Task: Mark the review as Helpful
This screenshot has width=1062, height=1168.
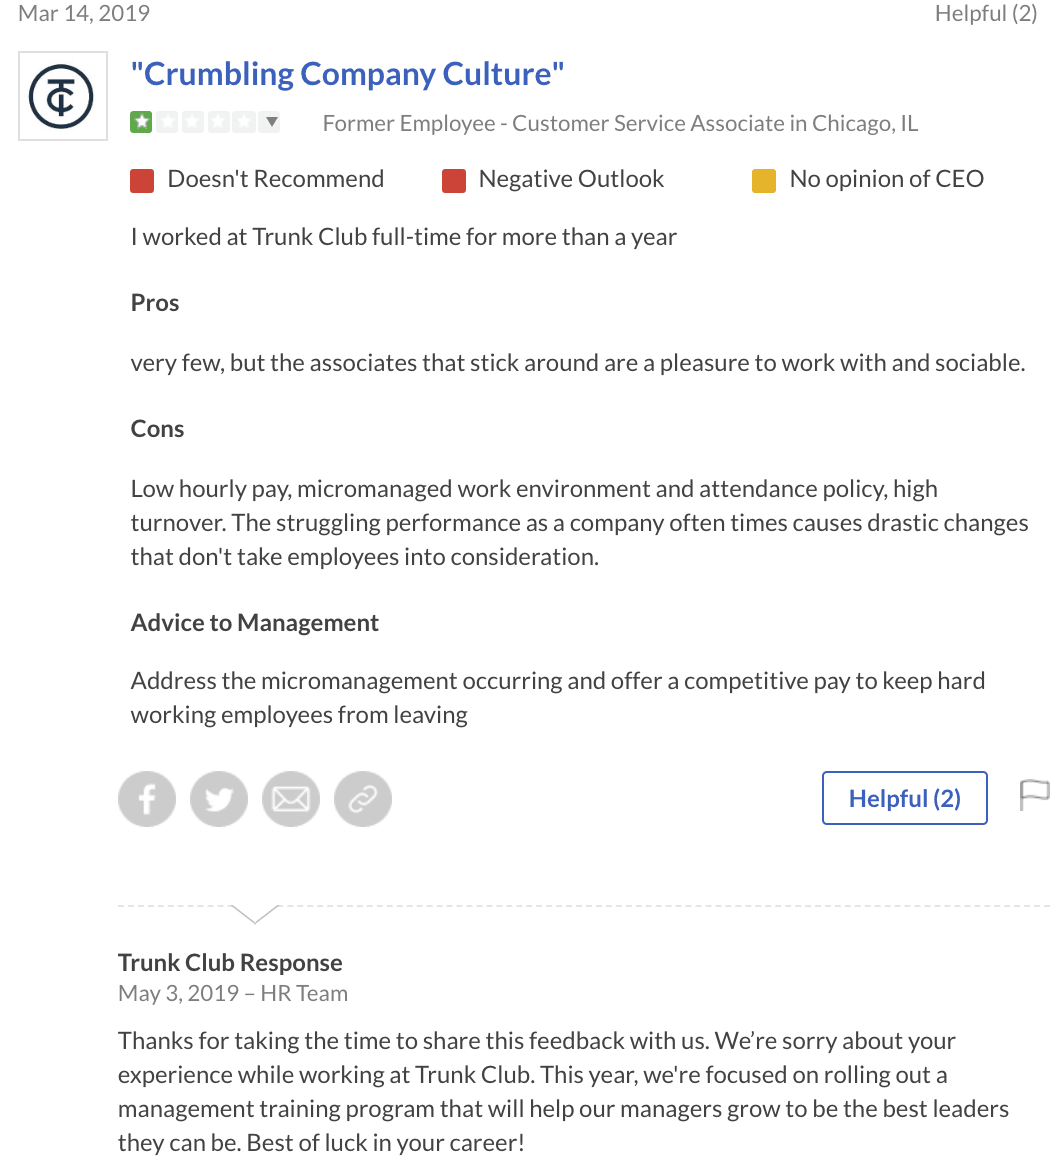Action: (x=904, y=797)
